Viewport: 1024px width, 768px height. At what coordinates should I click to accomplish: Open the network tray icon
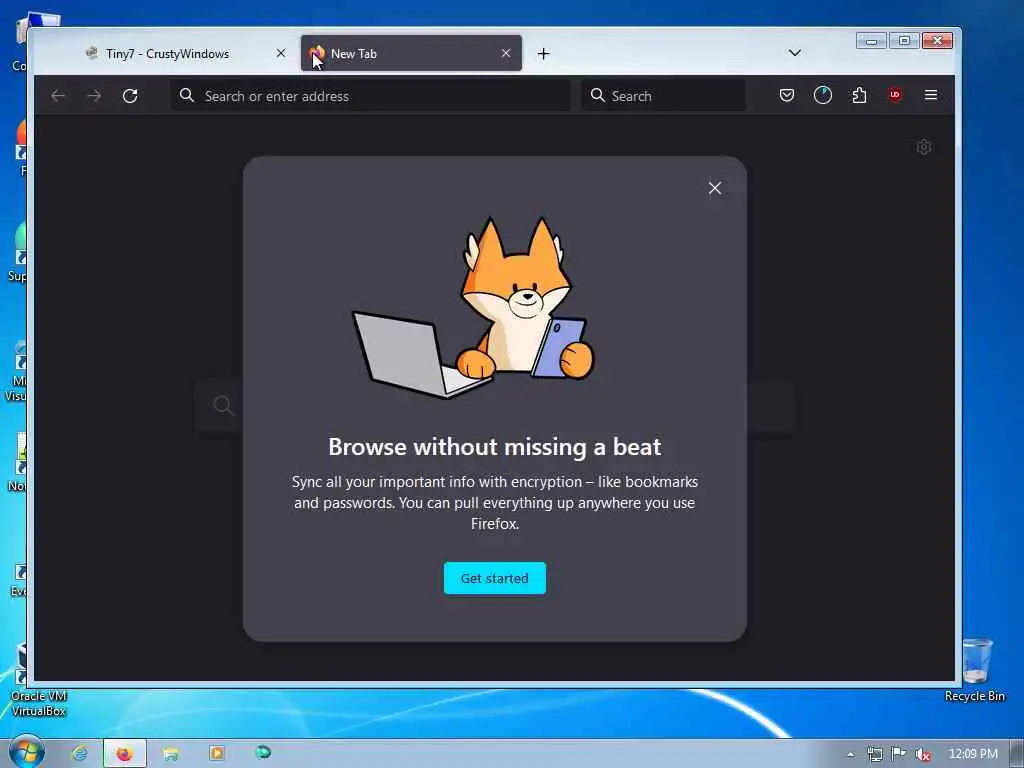[x=875, y=754]
